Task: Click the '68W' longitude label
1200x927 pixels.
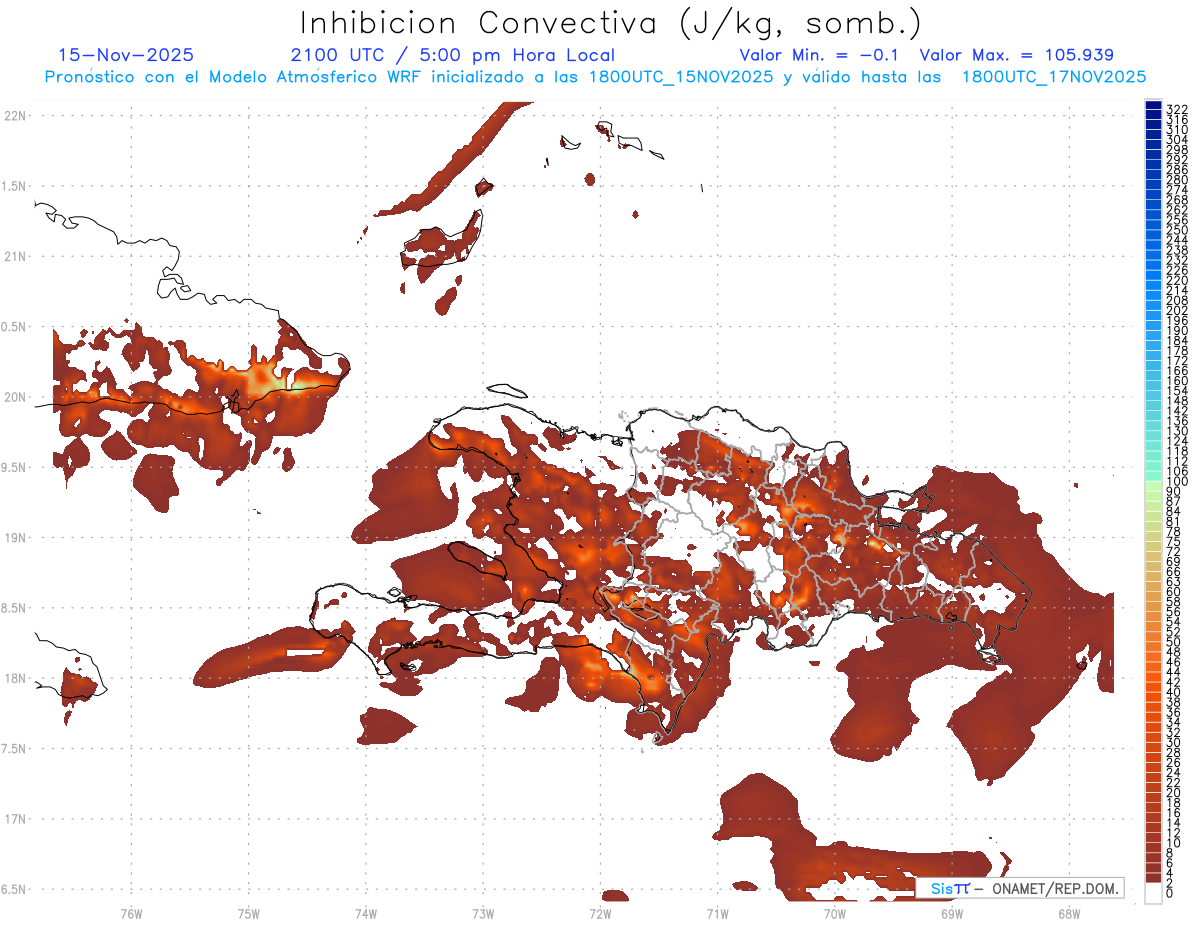Action: click(x=1068, y=913)
